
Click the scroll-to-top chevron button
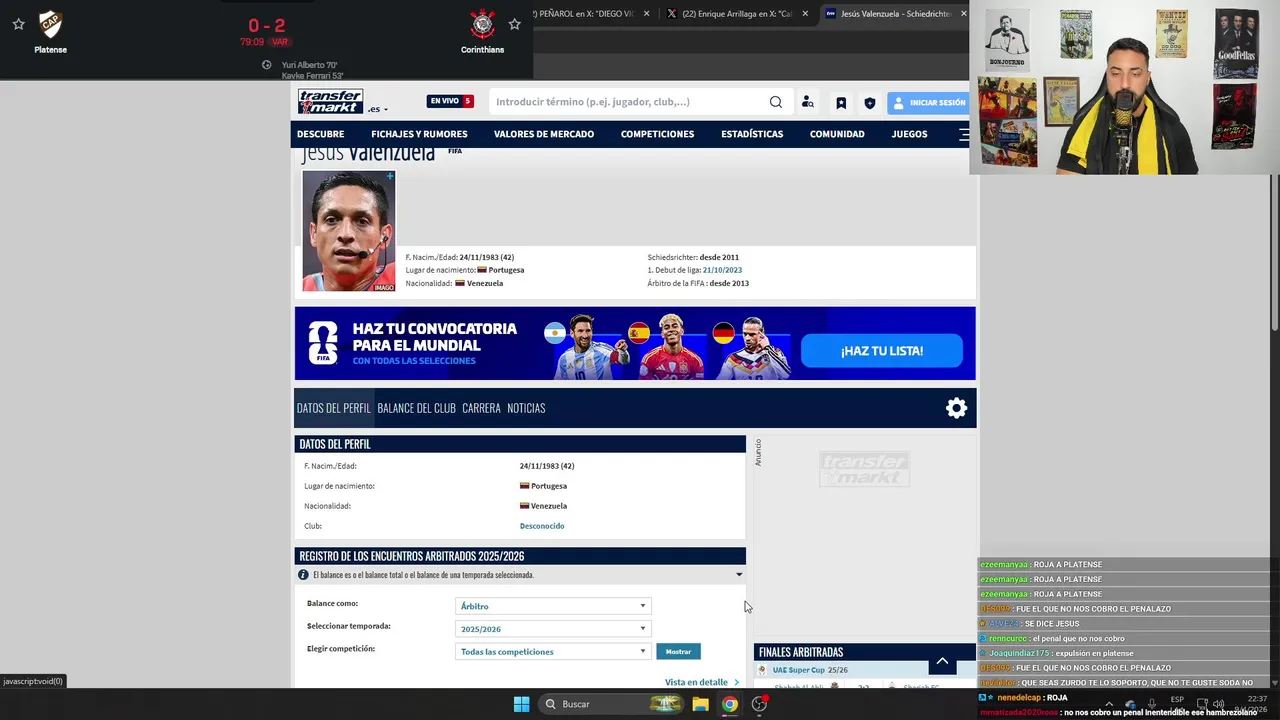tap(942, 661)
